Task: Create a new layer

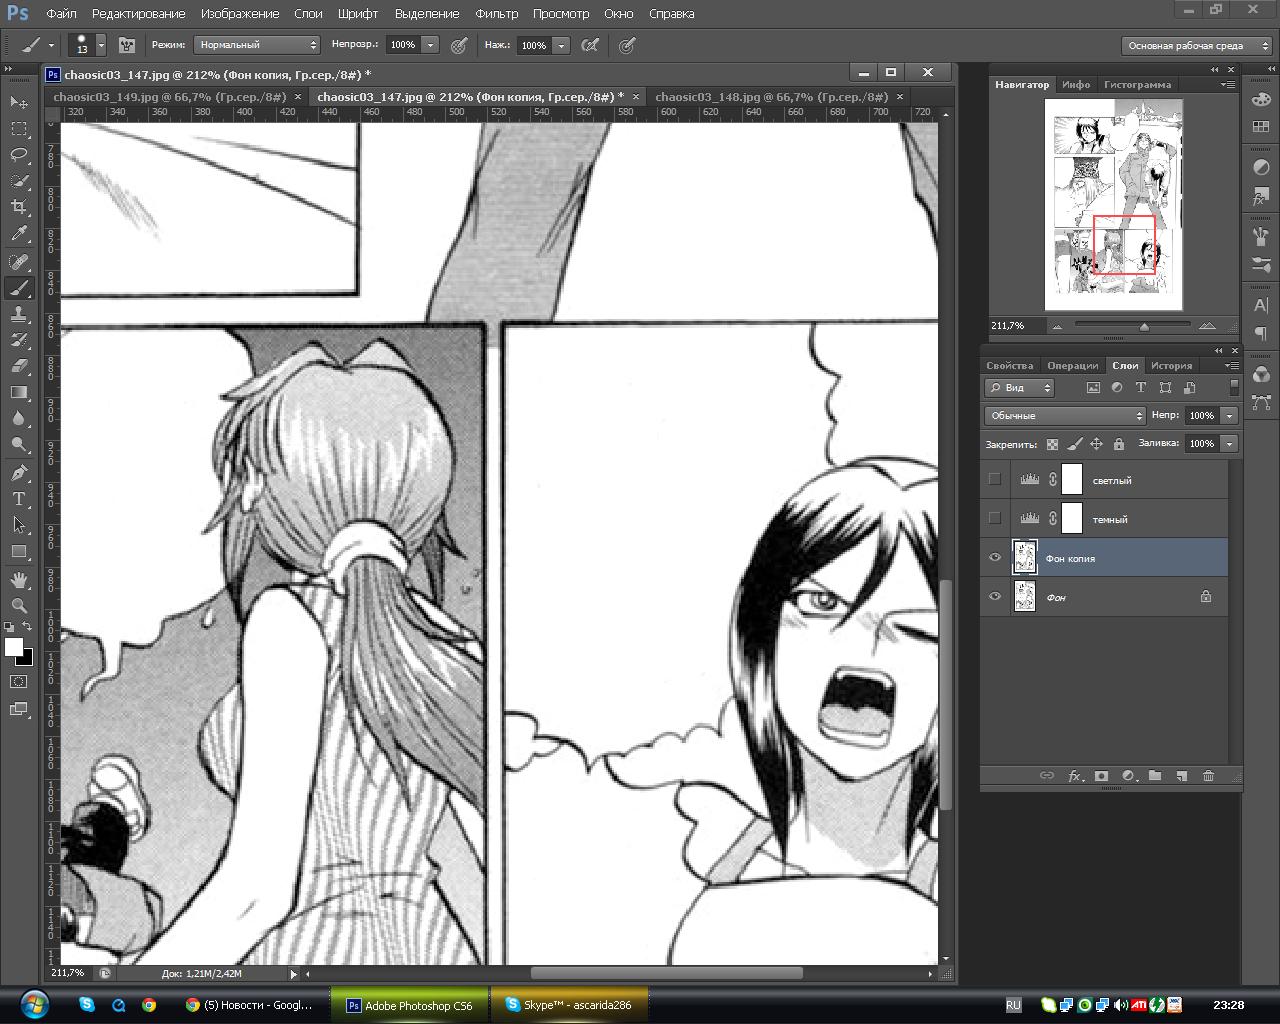Action: [x=1181, y=775]
